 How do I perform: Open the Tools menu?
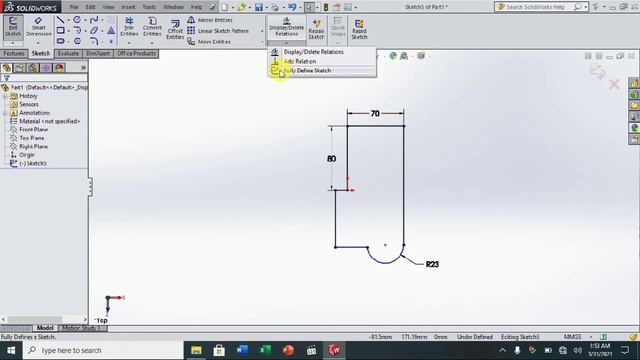[x=149, y=7]
